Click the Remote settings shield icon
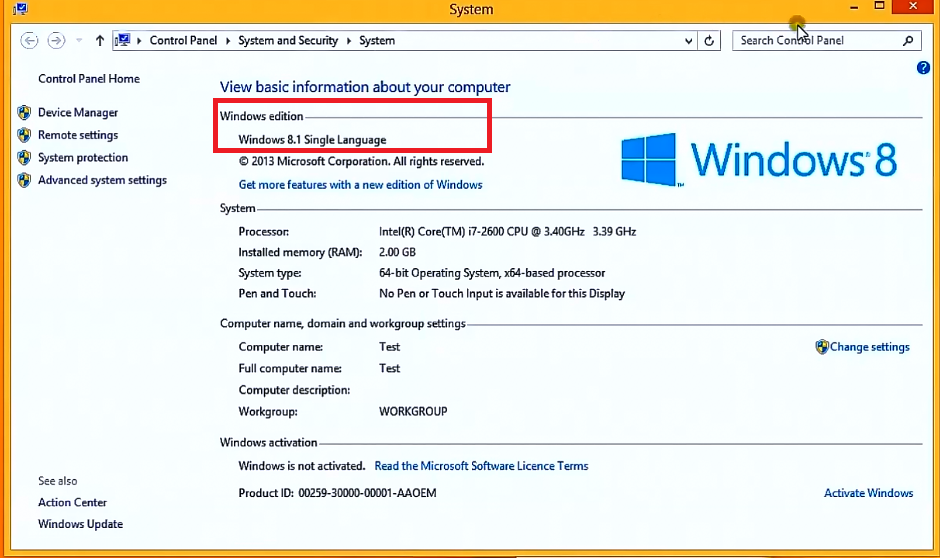Image resolution: width=940 pixels, height=558 pixels. tap(24, 135)
